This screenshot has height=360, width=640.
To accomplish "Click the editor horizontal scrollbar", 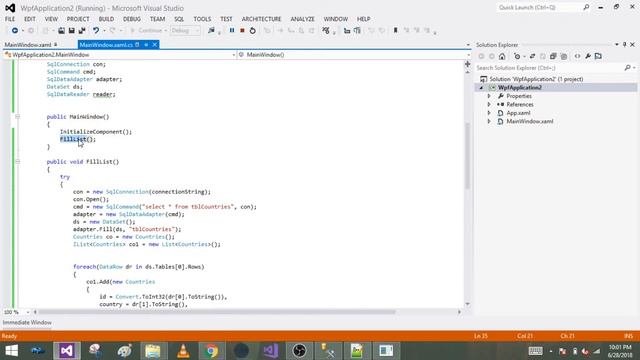I will pos(217,312).
